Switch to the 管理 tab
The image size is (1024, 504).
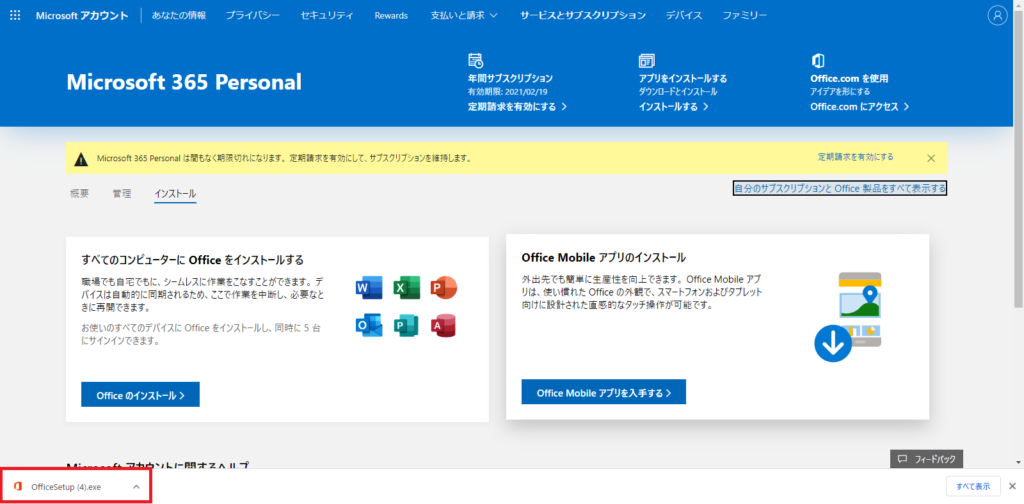click(121, 193)
